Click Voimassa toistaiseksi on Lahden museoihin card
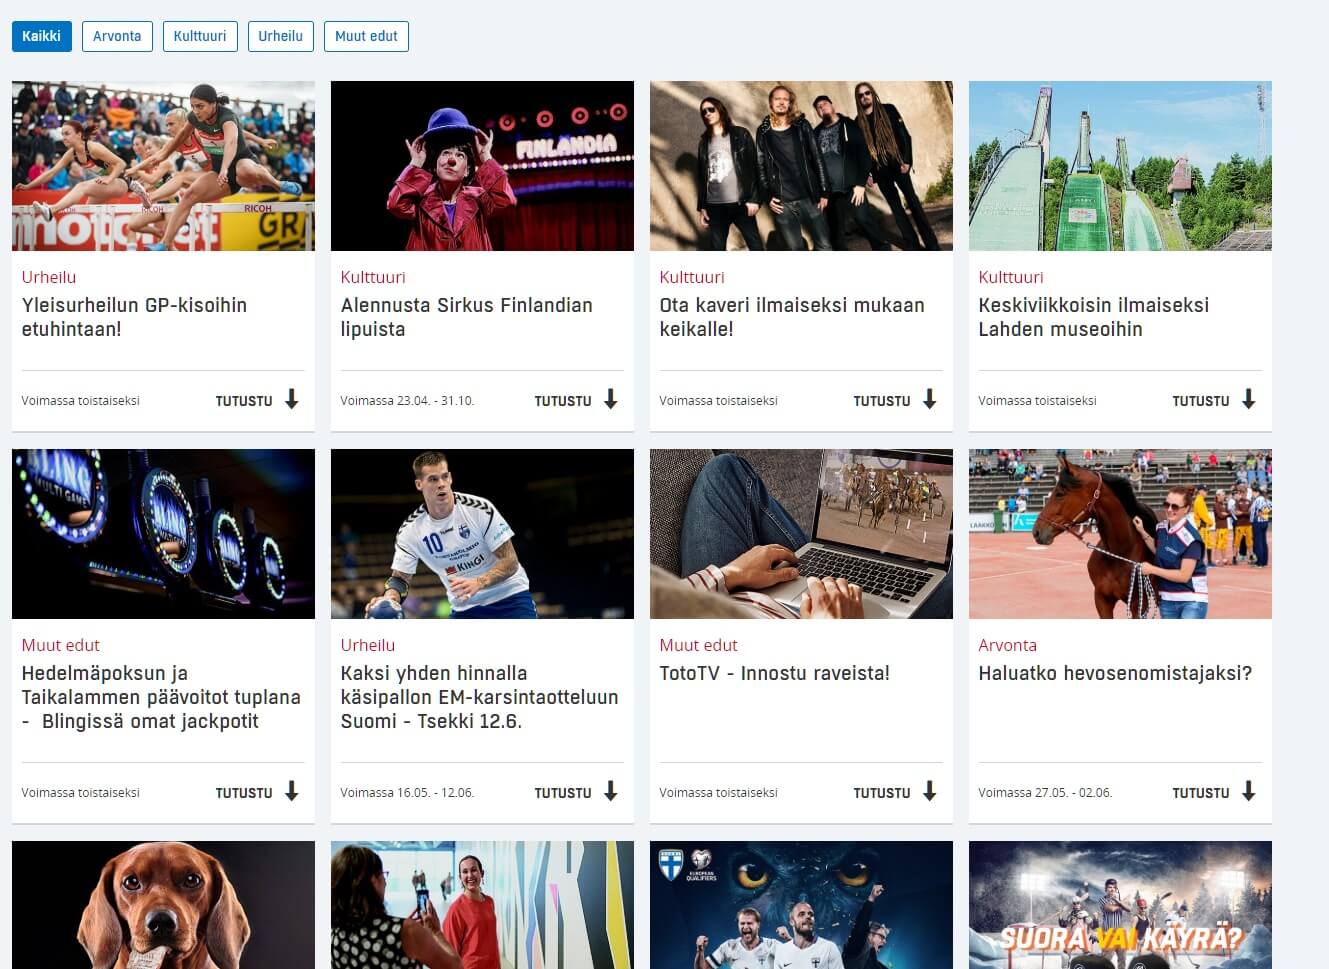1329x969 pixels. coord(1038,401)
